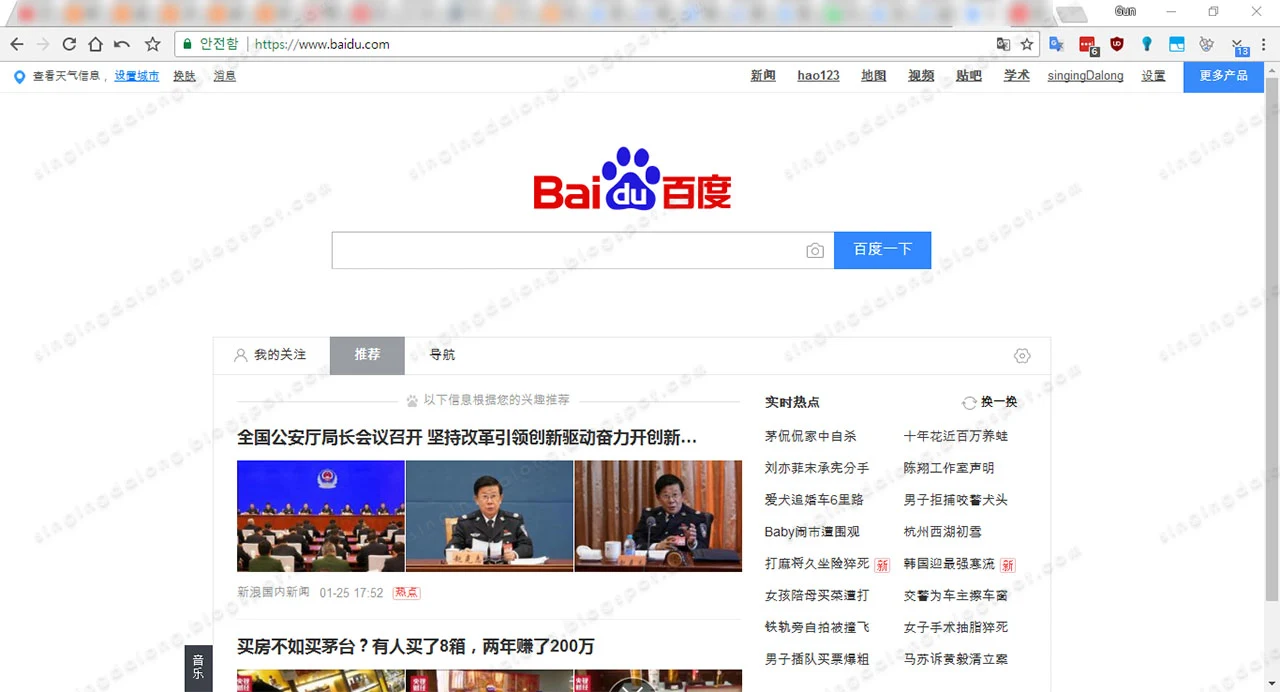This screenshot has height=692, width=1280.
Task: Open Chrome three-dot menu
Action: (1264, 44)
